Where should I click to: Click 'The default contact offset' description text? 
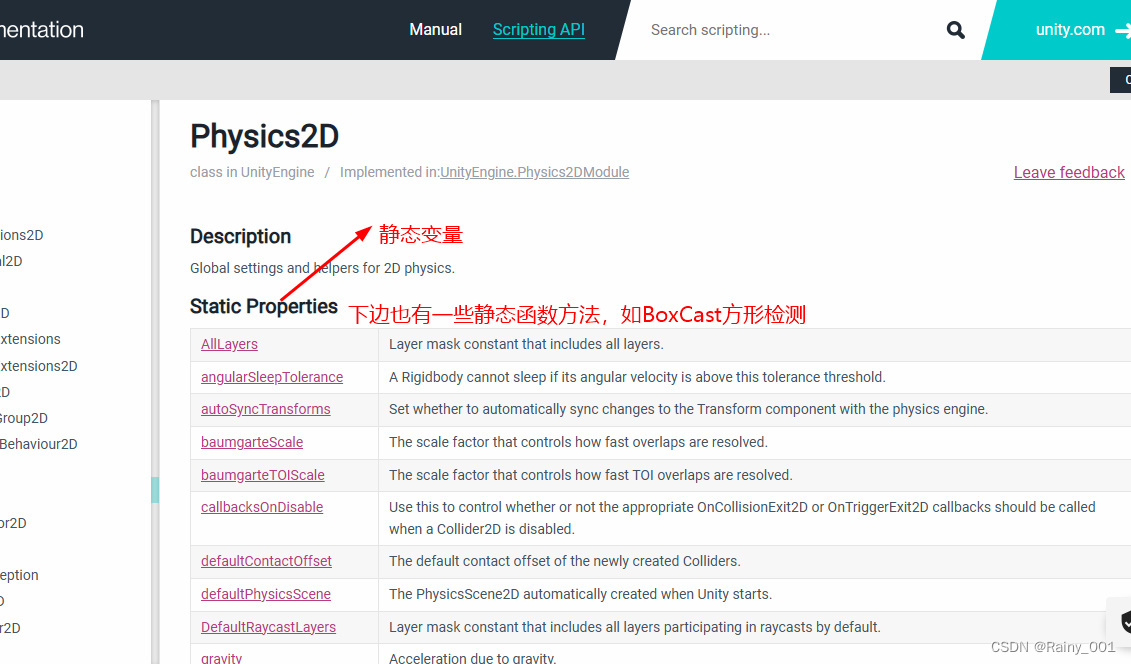coord(565,561)
